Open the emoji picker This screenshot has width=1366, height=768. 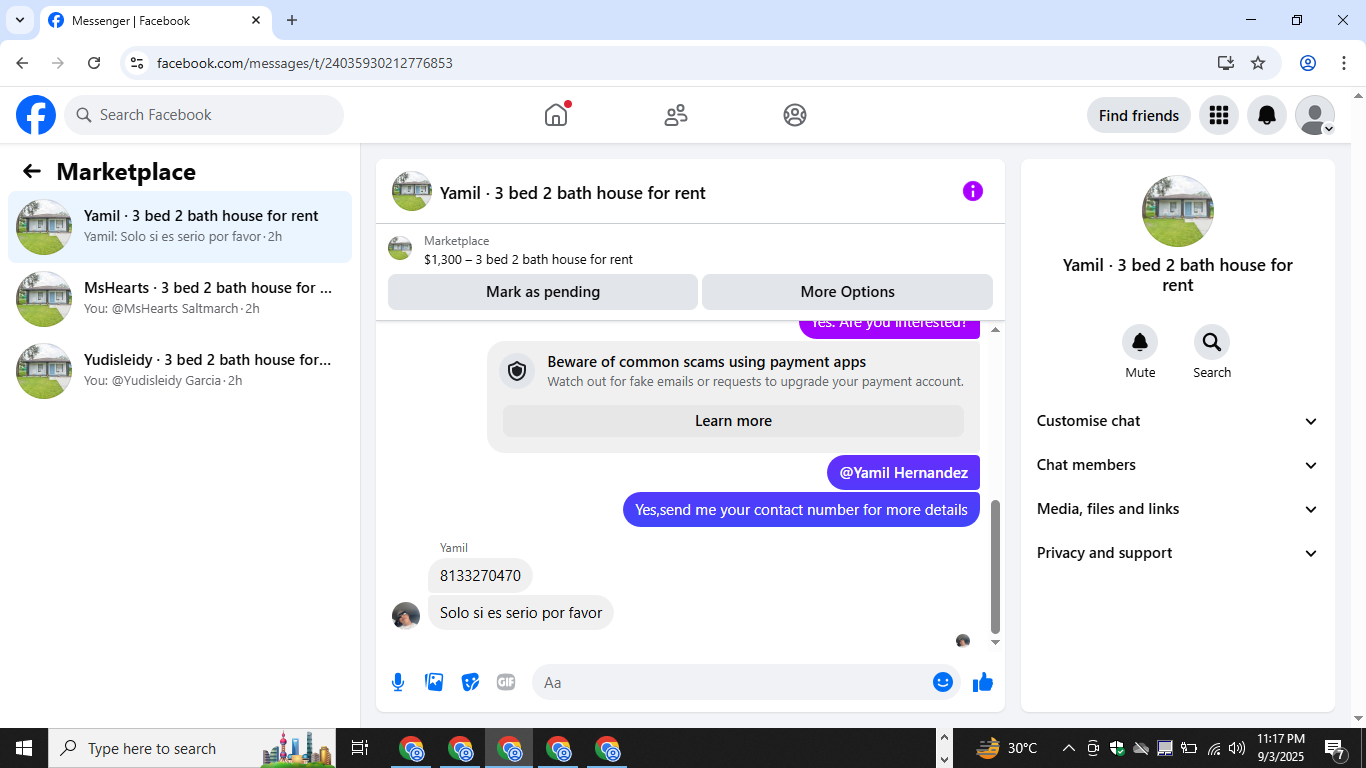pyautogui.click(x=943, y=682)
